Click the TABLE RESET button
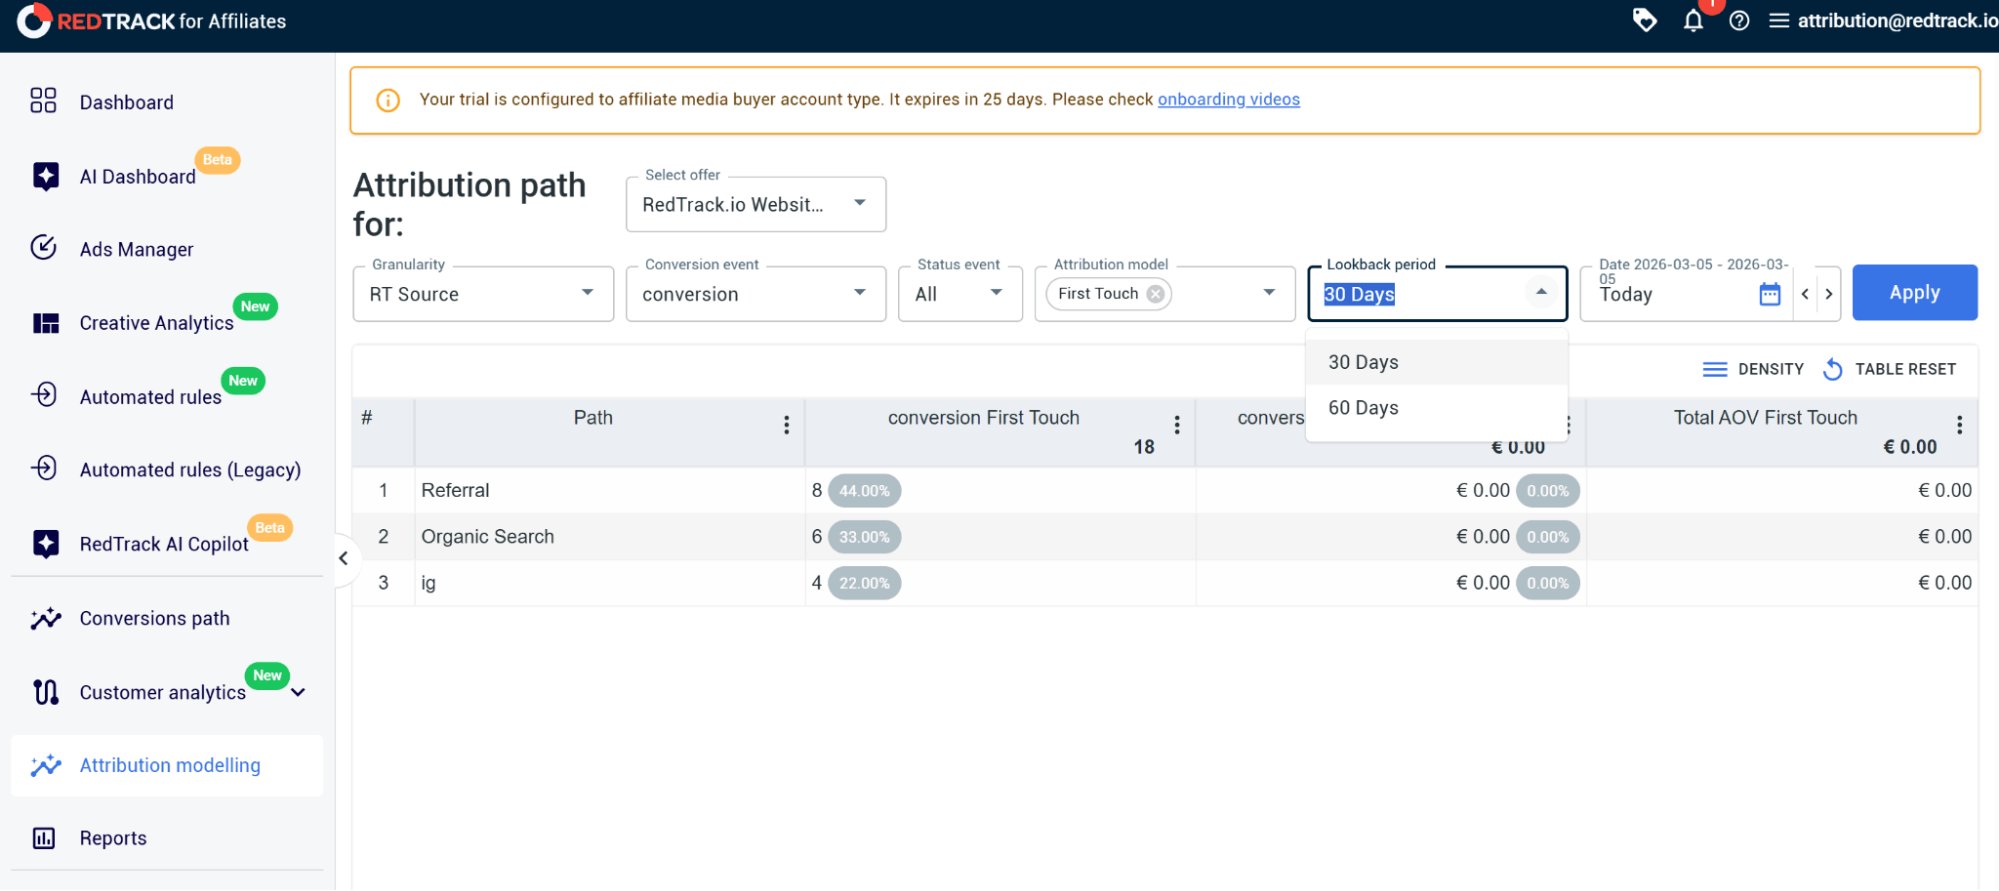Viewport: 1999px width, 891px height. coord(1889,369)
